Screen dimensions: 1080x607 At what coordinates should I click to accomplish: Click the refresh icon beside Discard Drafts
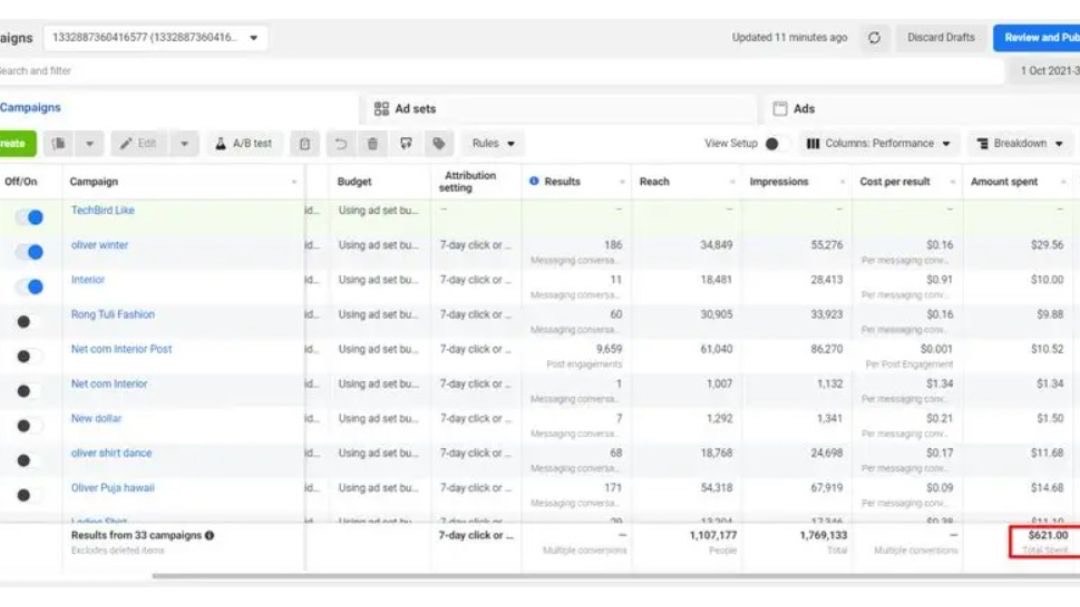click(874, 38)
